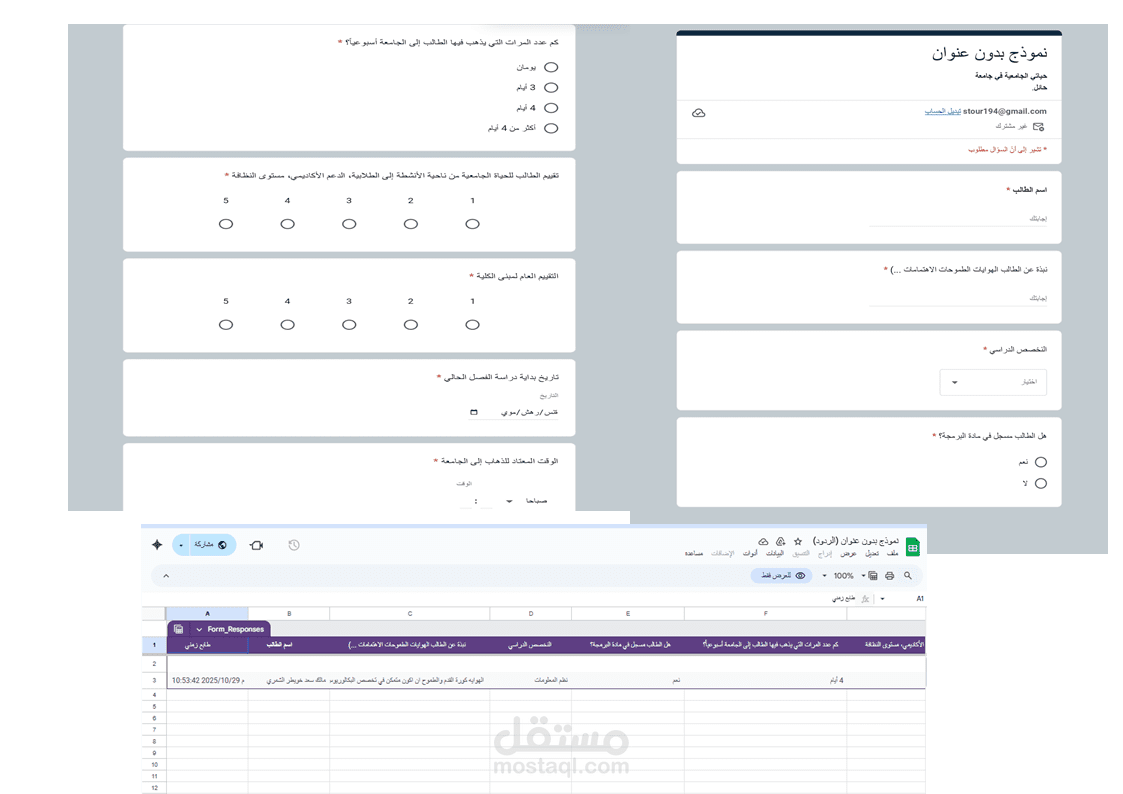Click the 'للعرض فقط' view-only pill

pos(780,575)
